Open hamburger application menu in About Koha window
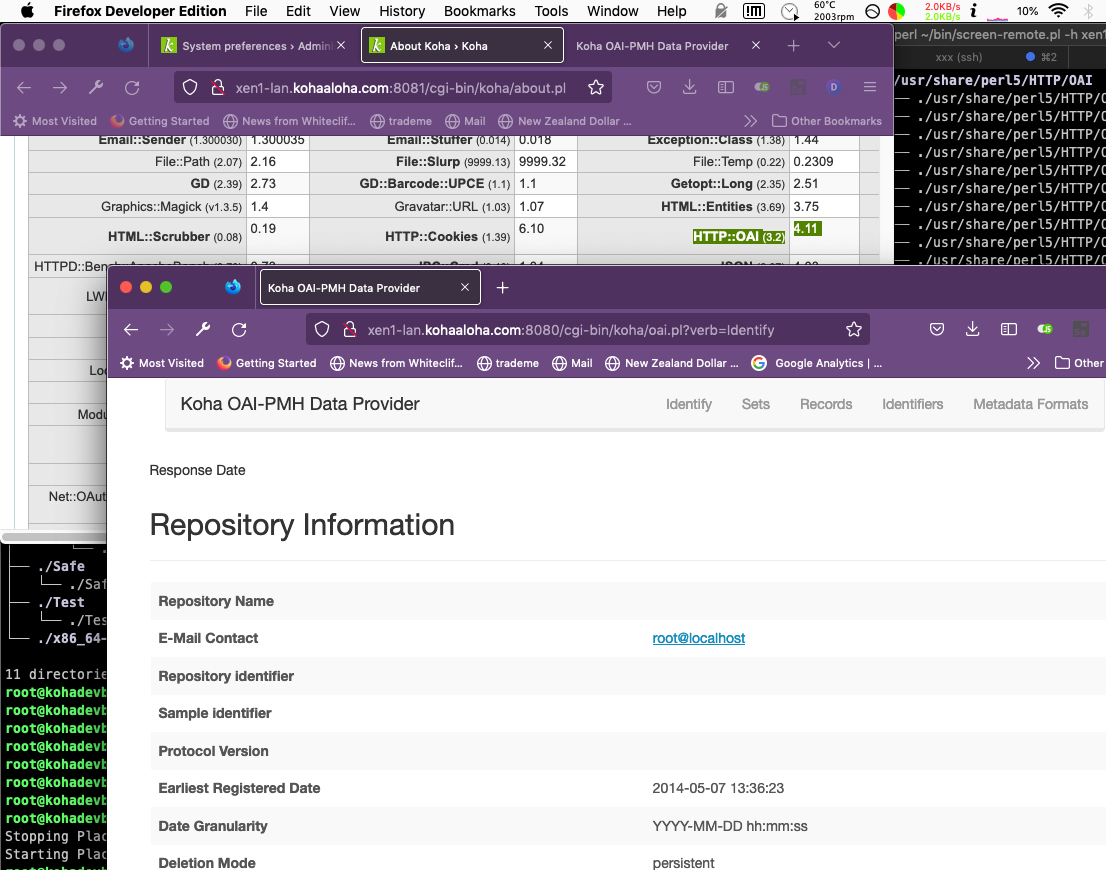The width and height of the screenshot is (1106, 870). (x=870, y=88)
